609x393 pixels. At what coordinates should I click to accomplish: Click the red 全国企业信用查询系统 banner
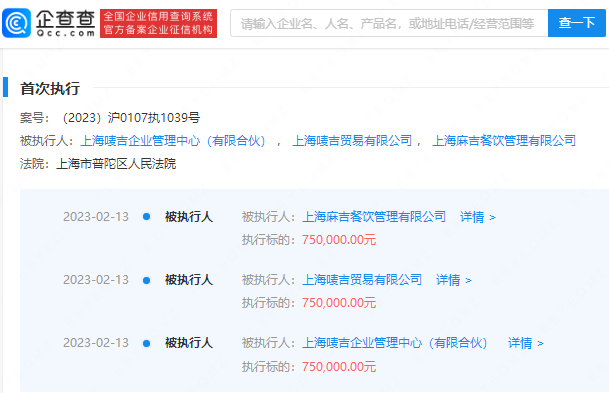pos(158,23)
